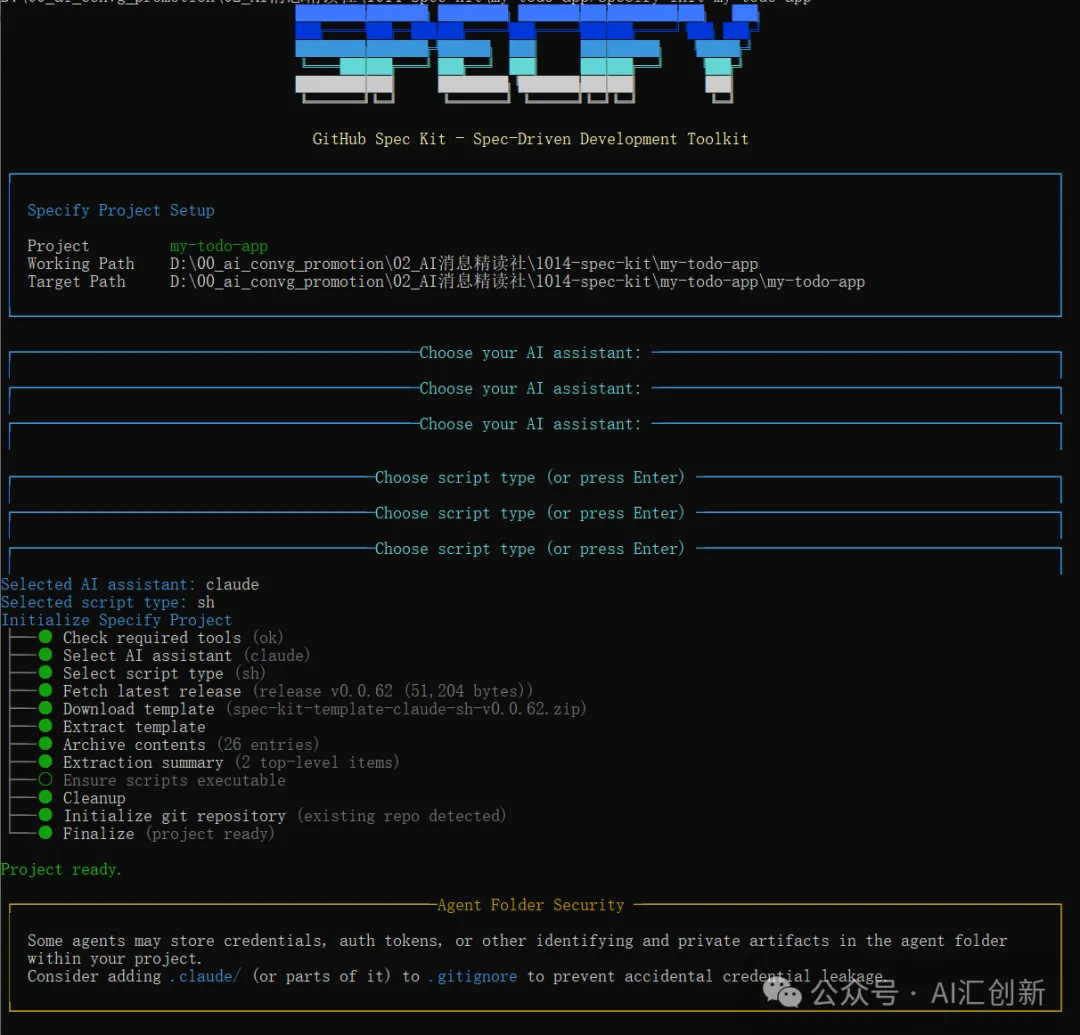This screenshot has width=1080, height=1035.
Task: Click the green dot next to Fetch latest release
Action: click(x=45, y=691)
